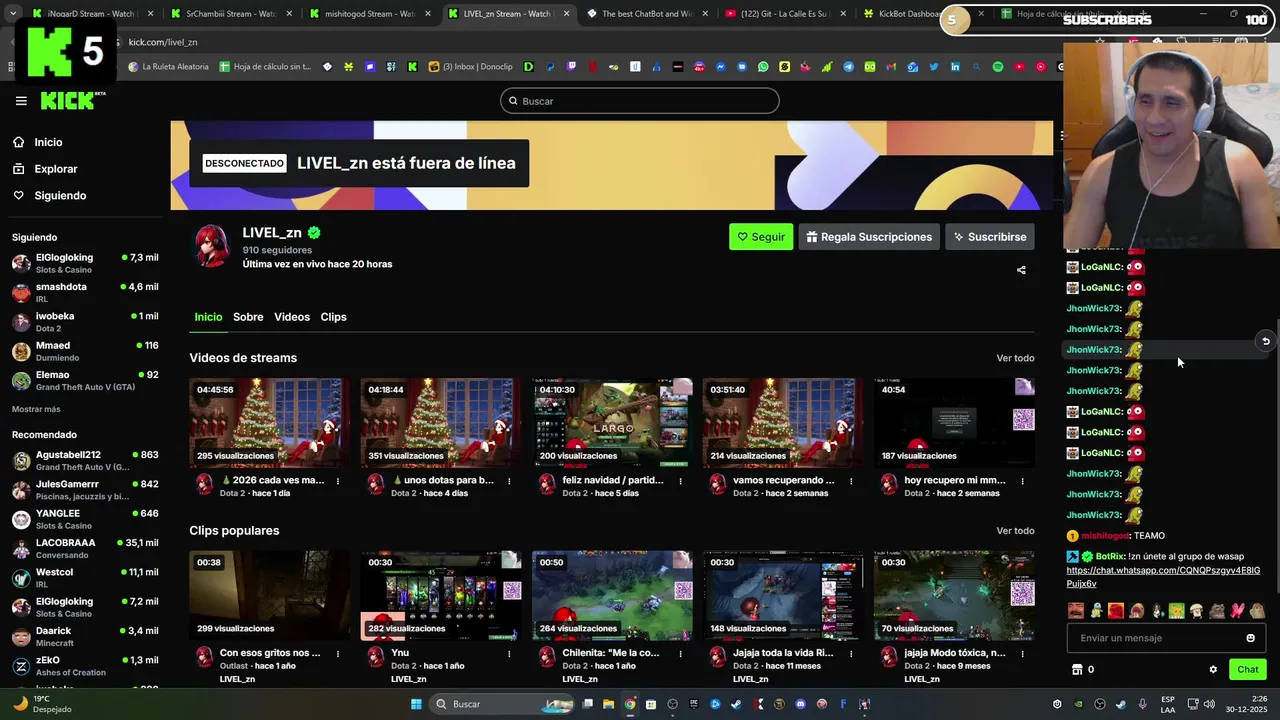Open options menu for 'Ynu' clip

[x=509, y=654]
